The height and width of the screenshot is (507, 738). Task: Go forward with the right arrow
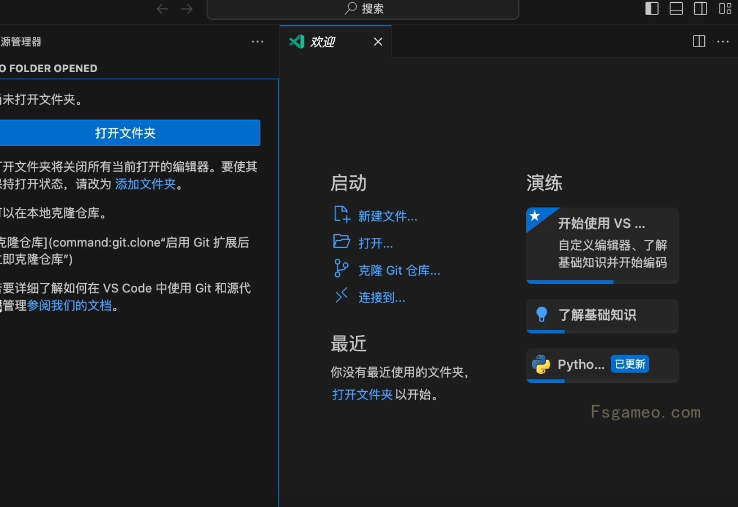pos(187,9)
